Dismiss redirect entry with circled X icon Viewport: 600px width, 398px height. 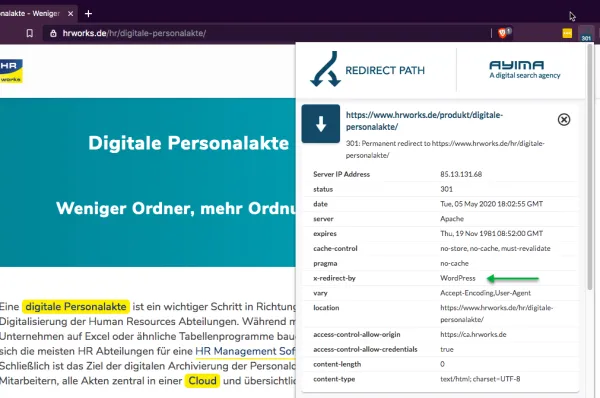(564, 120)
